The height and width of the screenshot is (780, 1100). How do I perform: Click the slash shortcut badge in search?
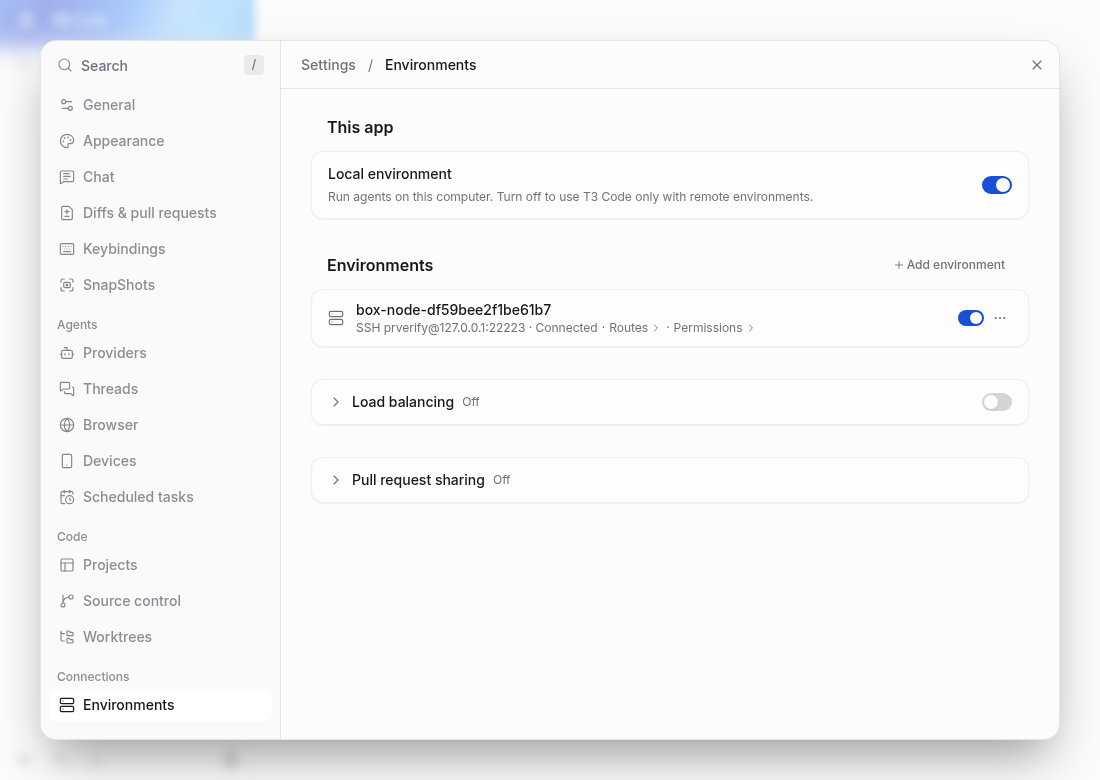254,65
